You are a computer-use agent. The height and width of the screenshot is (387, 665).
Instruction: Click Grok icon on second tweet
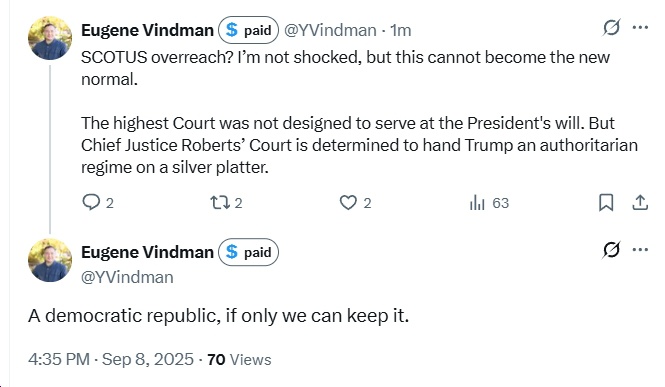coord(611,250)
